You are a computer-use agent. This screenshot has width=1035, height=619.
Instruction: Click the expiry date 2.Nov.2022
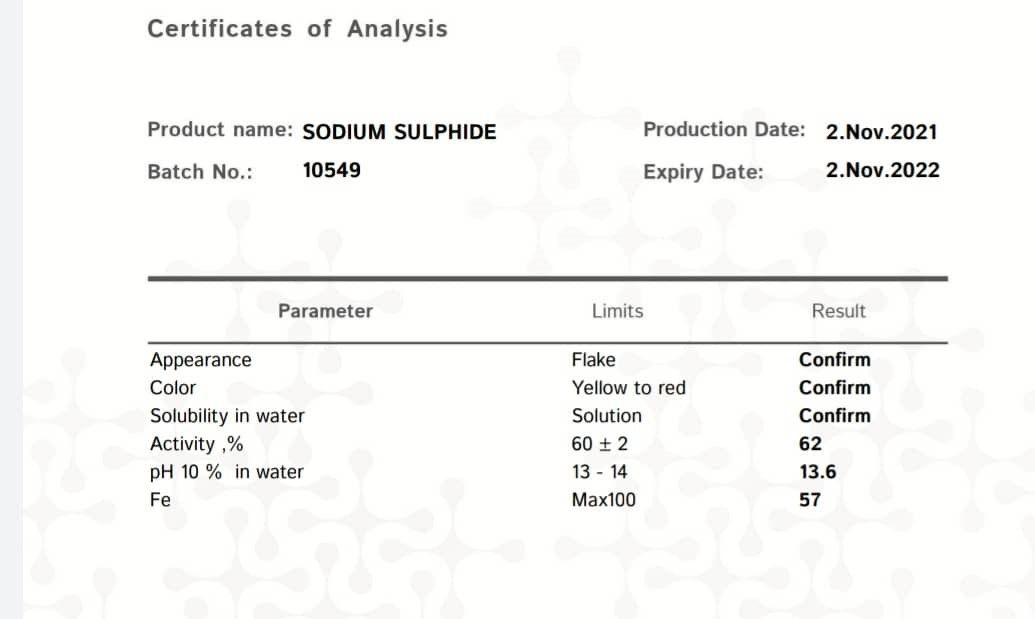click(882, 171)
